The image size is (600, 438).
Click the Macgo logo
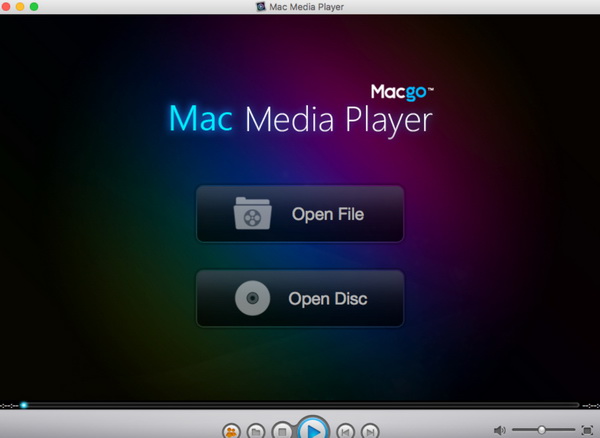click(x=395, y=90)
